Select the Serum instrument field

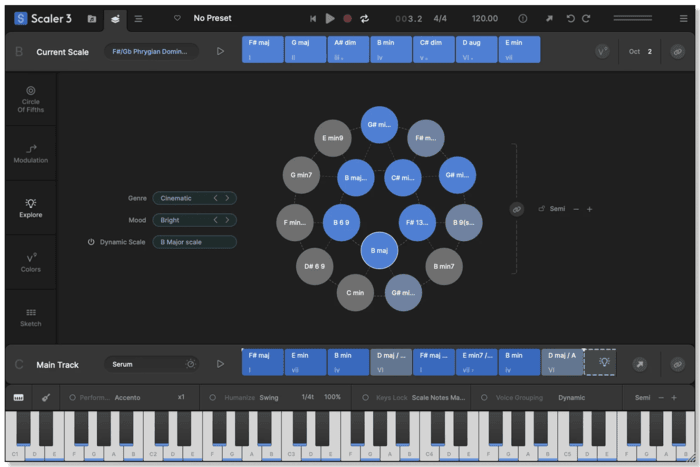click(x=150, y=364)
